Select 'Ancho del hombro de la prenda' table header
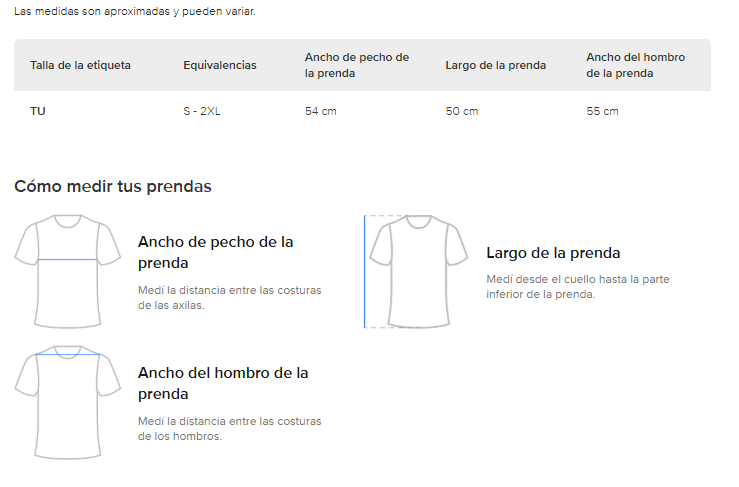Image resolution: width=739 pixels, height=487 pixels. pos(635,65)
